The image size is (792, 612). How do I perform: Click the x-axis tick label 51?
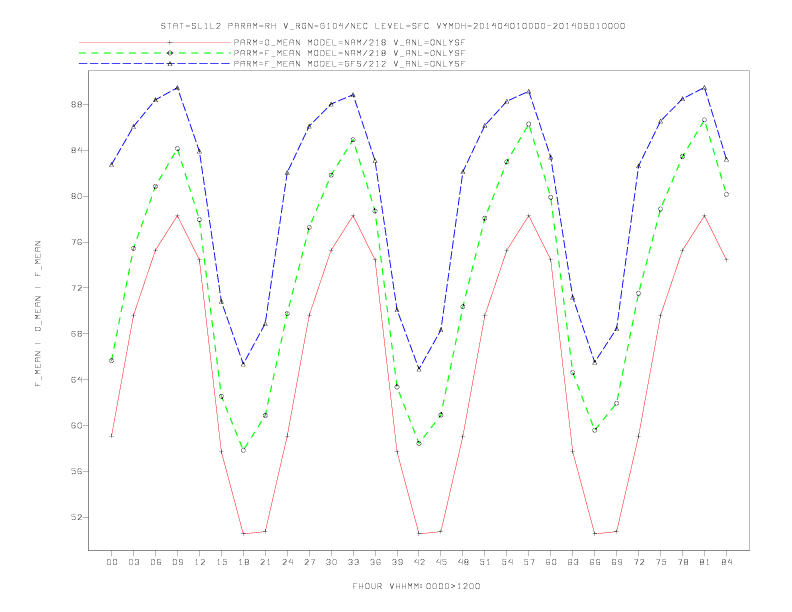point(485,562)
